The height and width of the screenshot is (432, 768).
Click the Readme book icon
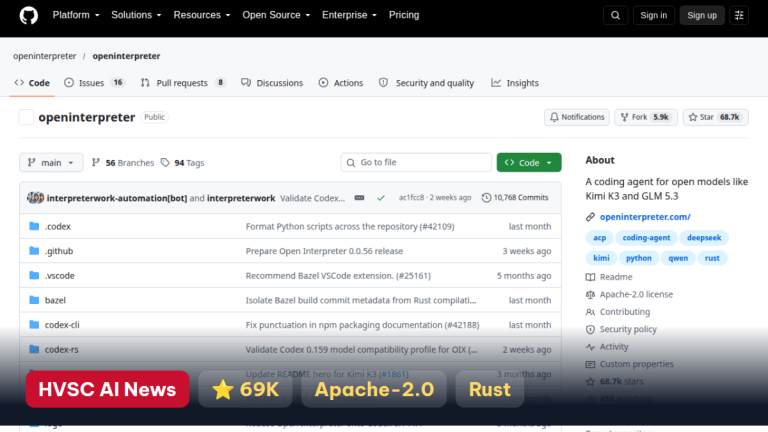click(590, 277)
